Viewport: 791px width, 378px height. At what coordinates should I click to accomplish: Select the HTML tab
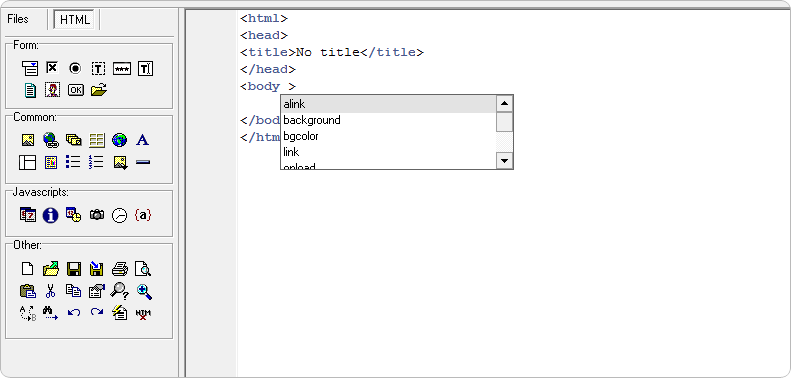tap(75, 20)
